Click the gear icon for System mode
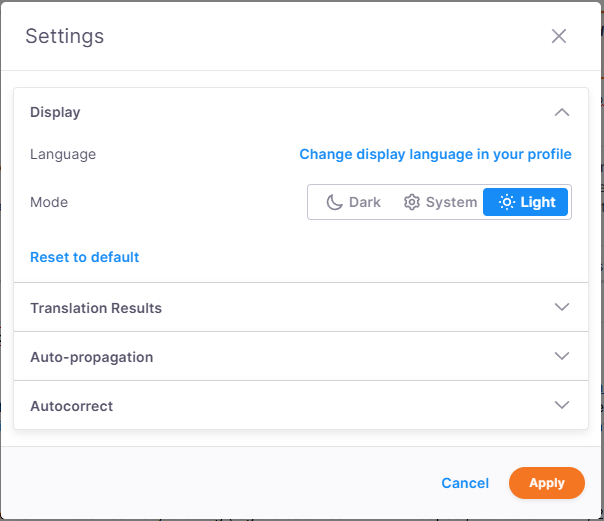Screen dimensions: 604x521 tap(411, 202)
